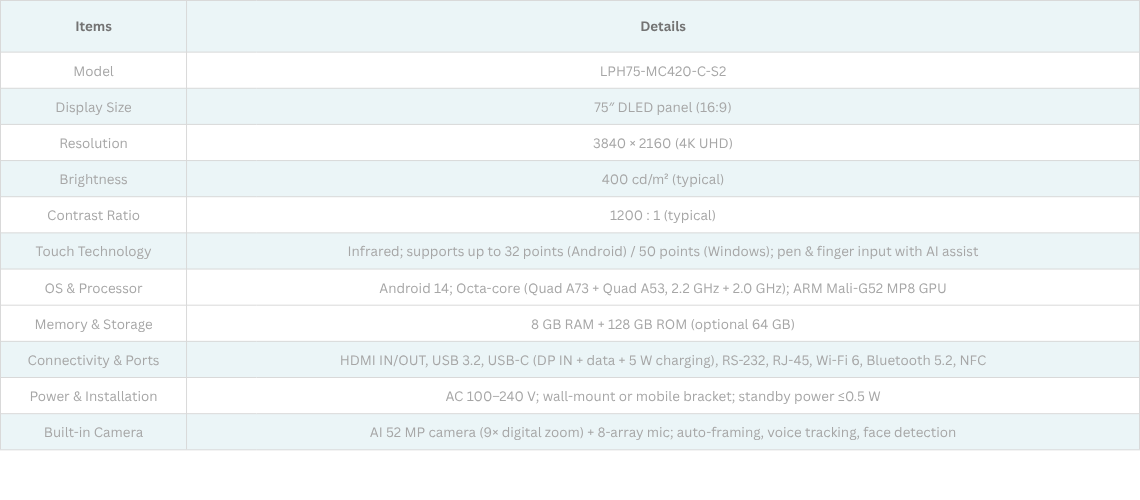Click the AI 52 MP camera details
Image resolution: width=1140 pixels, height=500 pixels.
(x=662, y=432)
